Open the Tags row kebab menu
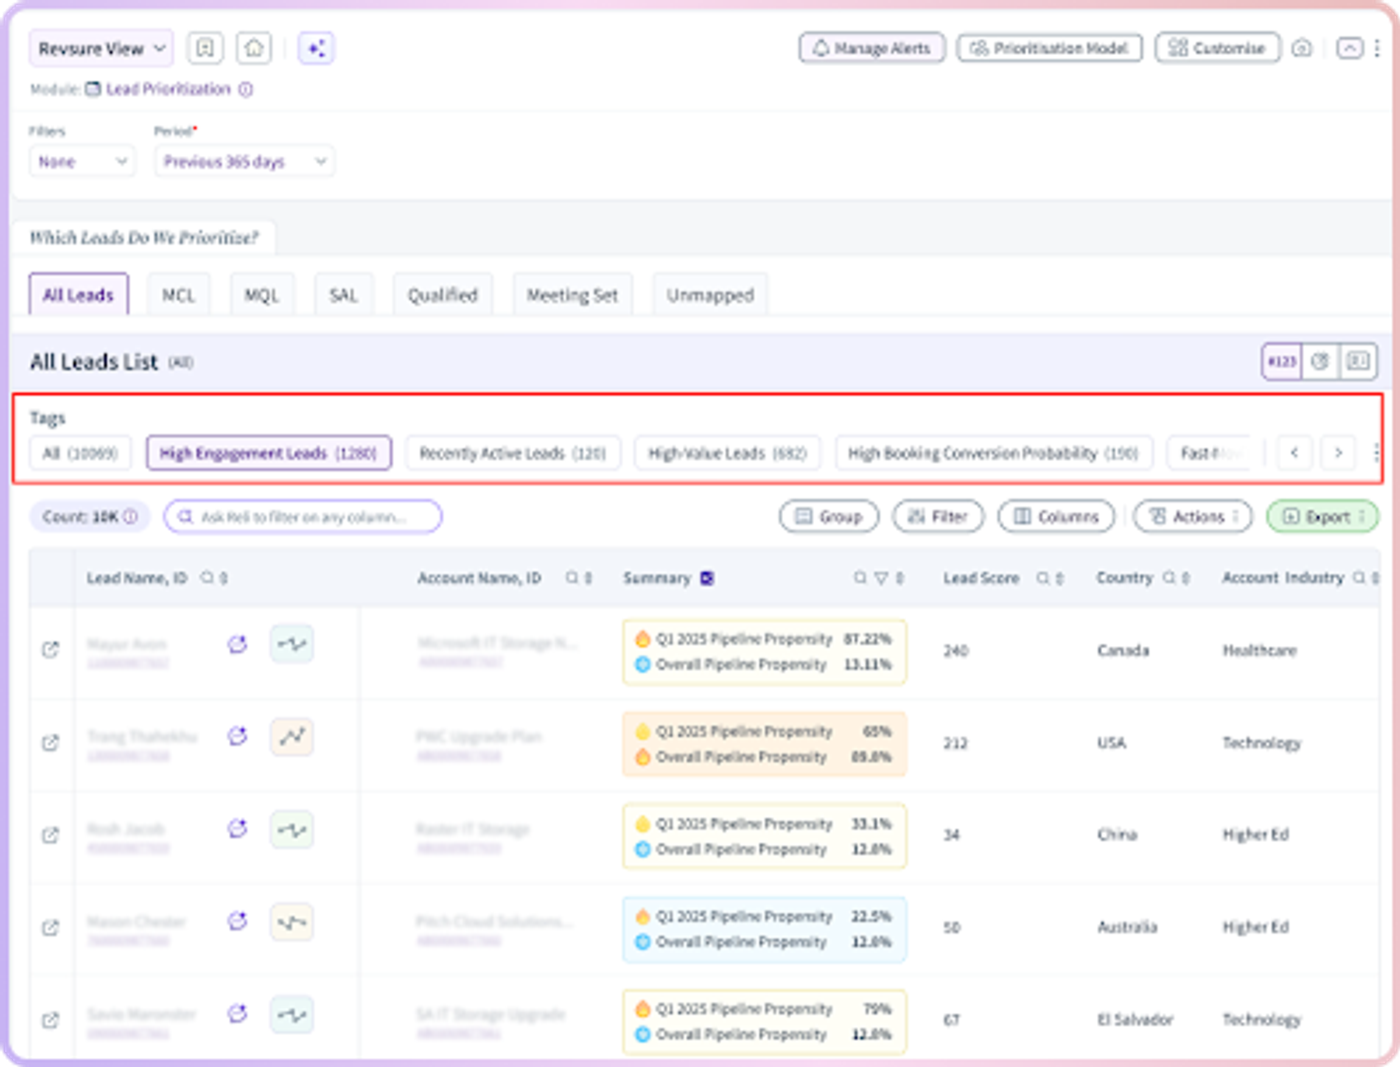Viewport: 1400px width, 1067px height. pos(1377,453)
